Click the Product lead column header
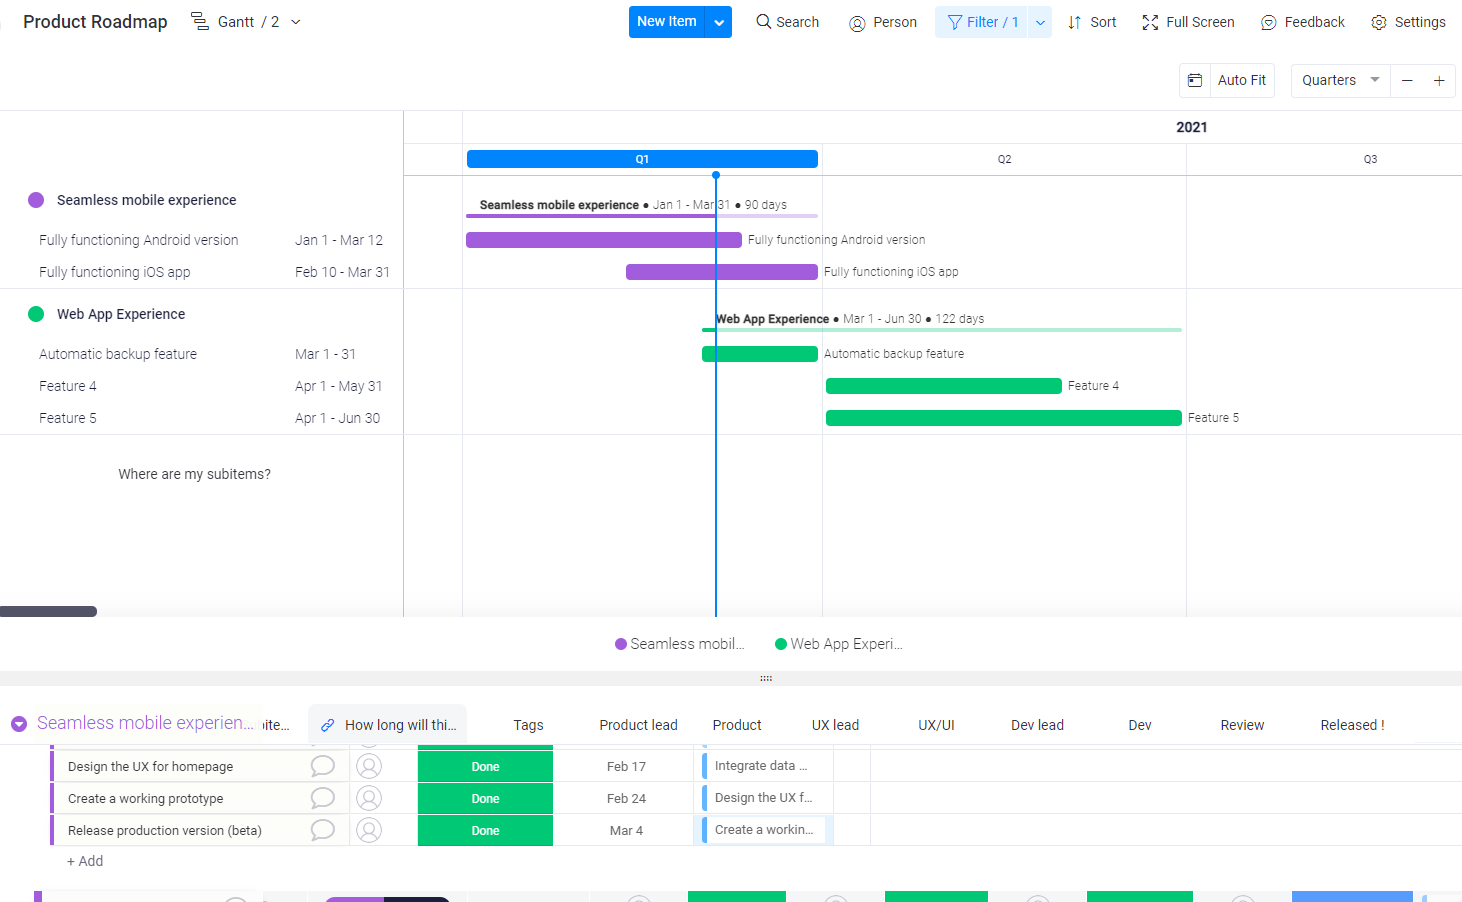1462x902 pixels. point(638,725)
